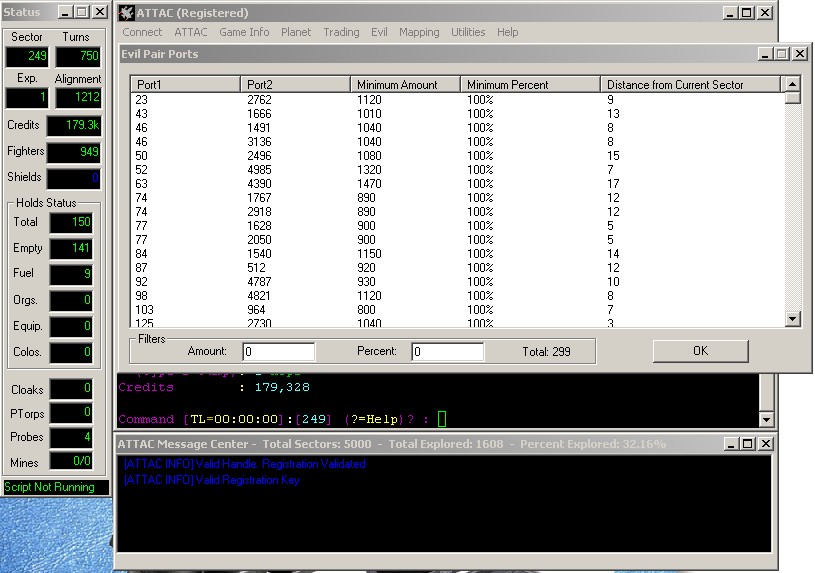The width and height of the screenshot is (815, 573).
Task: Open the Trading menu
Action: (x=341, y=32)
